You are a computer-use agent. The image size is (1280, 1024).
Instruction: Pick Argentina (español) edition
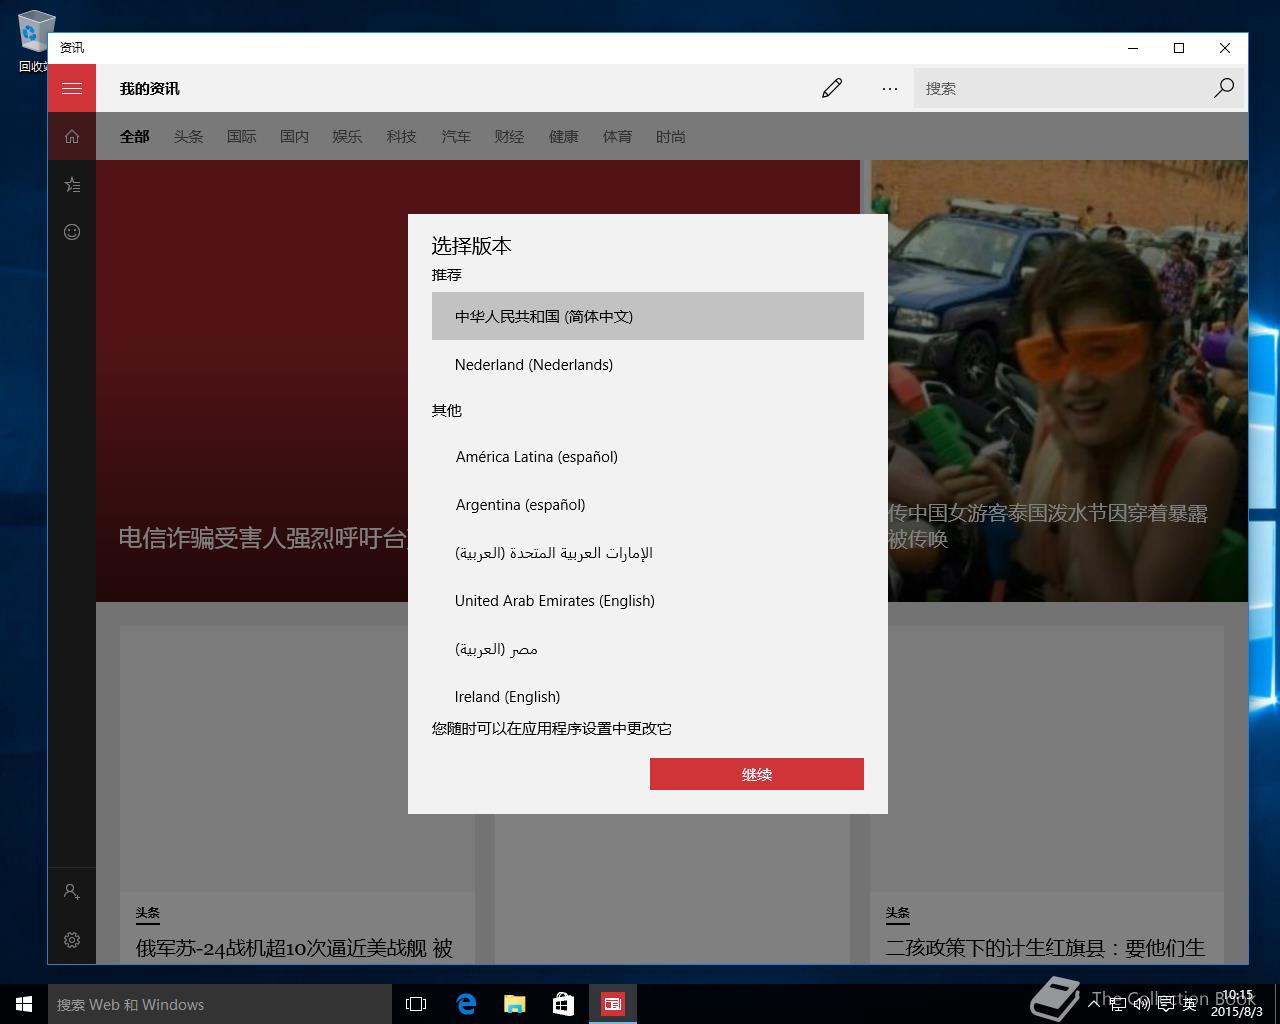[x=648, y=505]
